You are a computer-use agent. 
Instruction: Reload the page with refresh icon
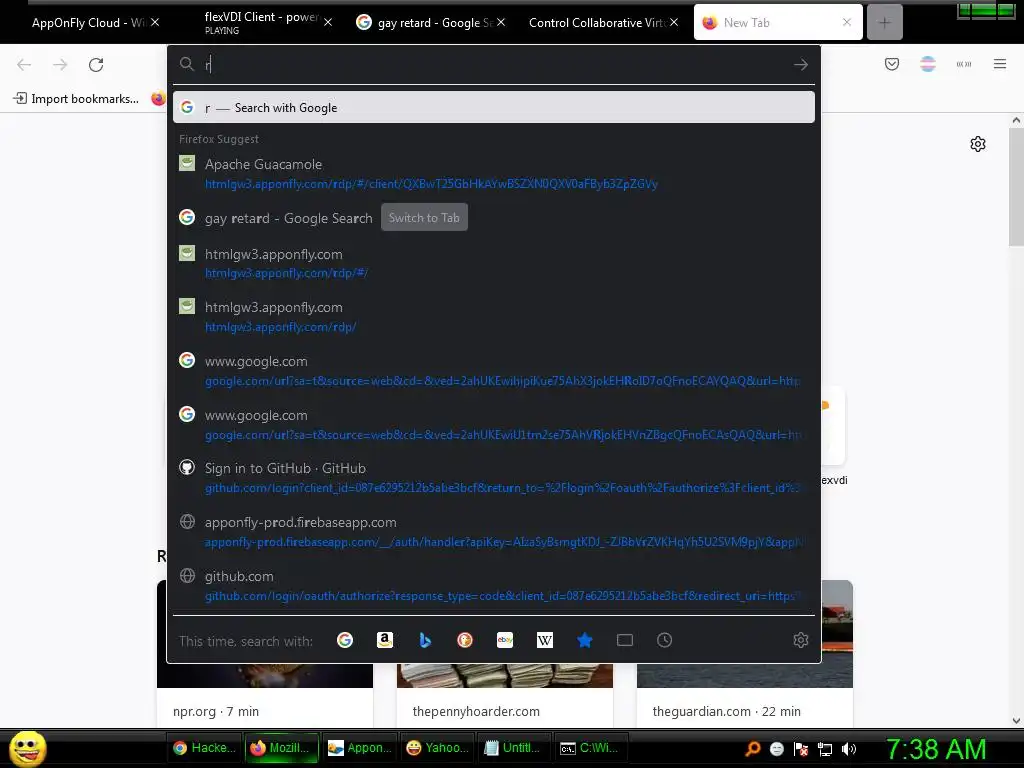tap(96, 65)
